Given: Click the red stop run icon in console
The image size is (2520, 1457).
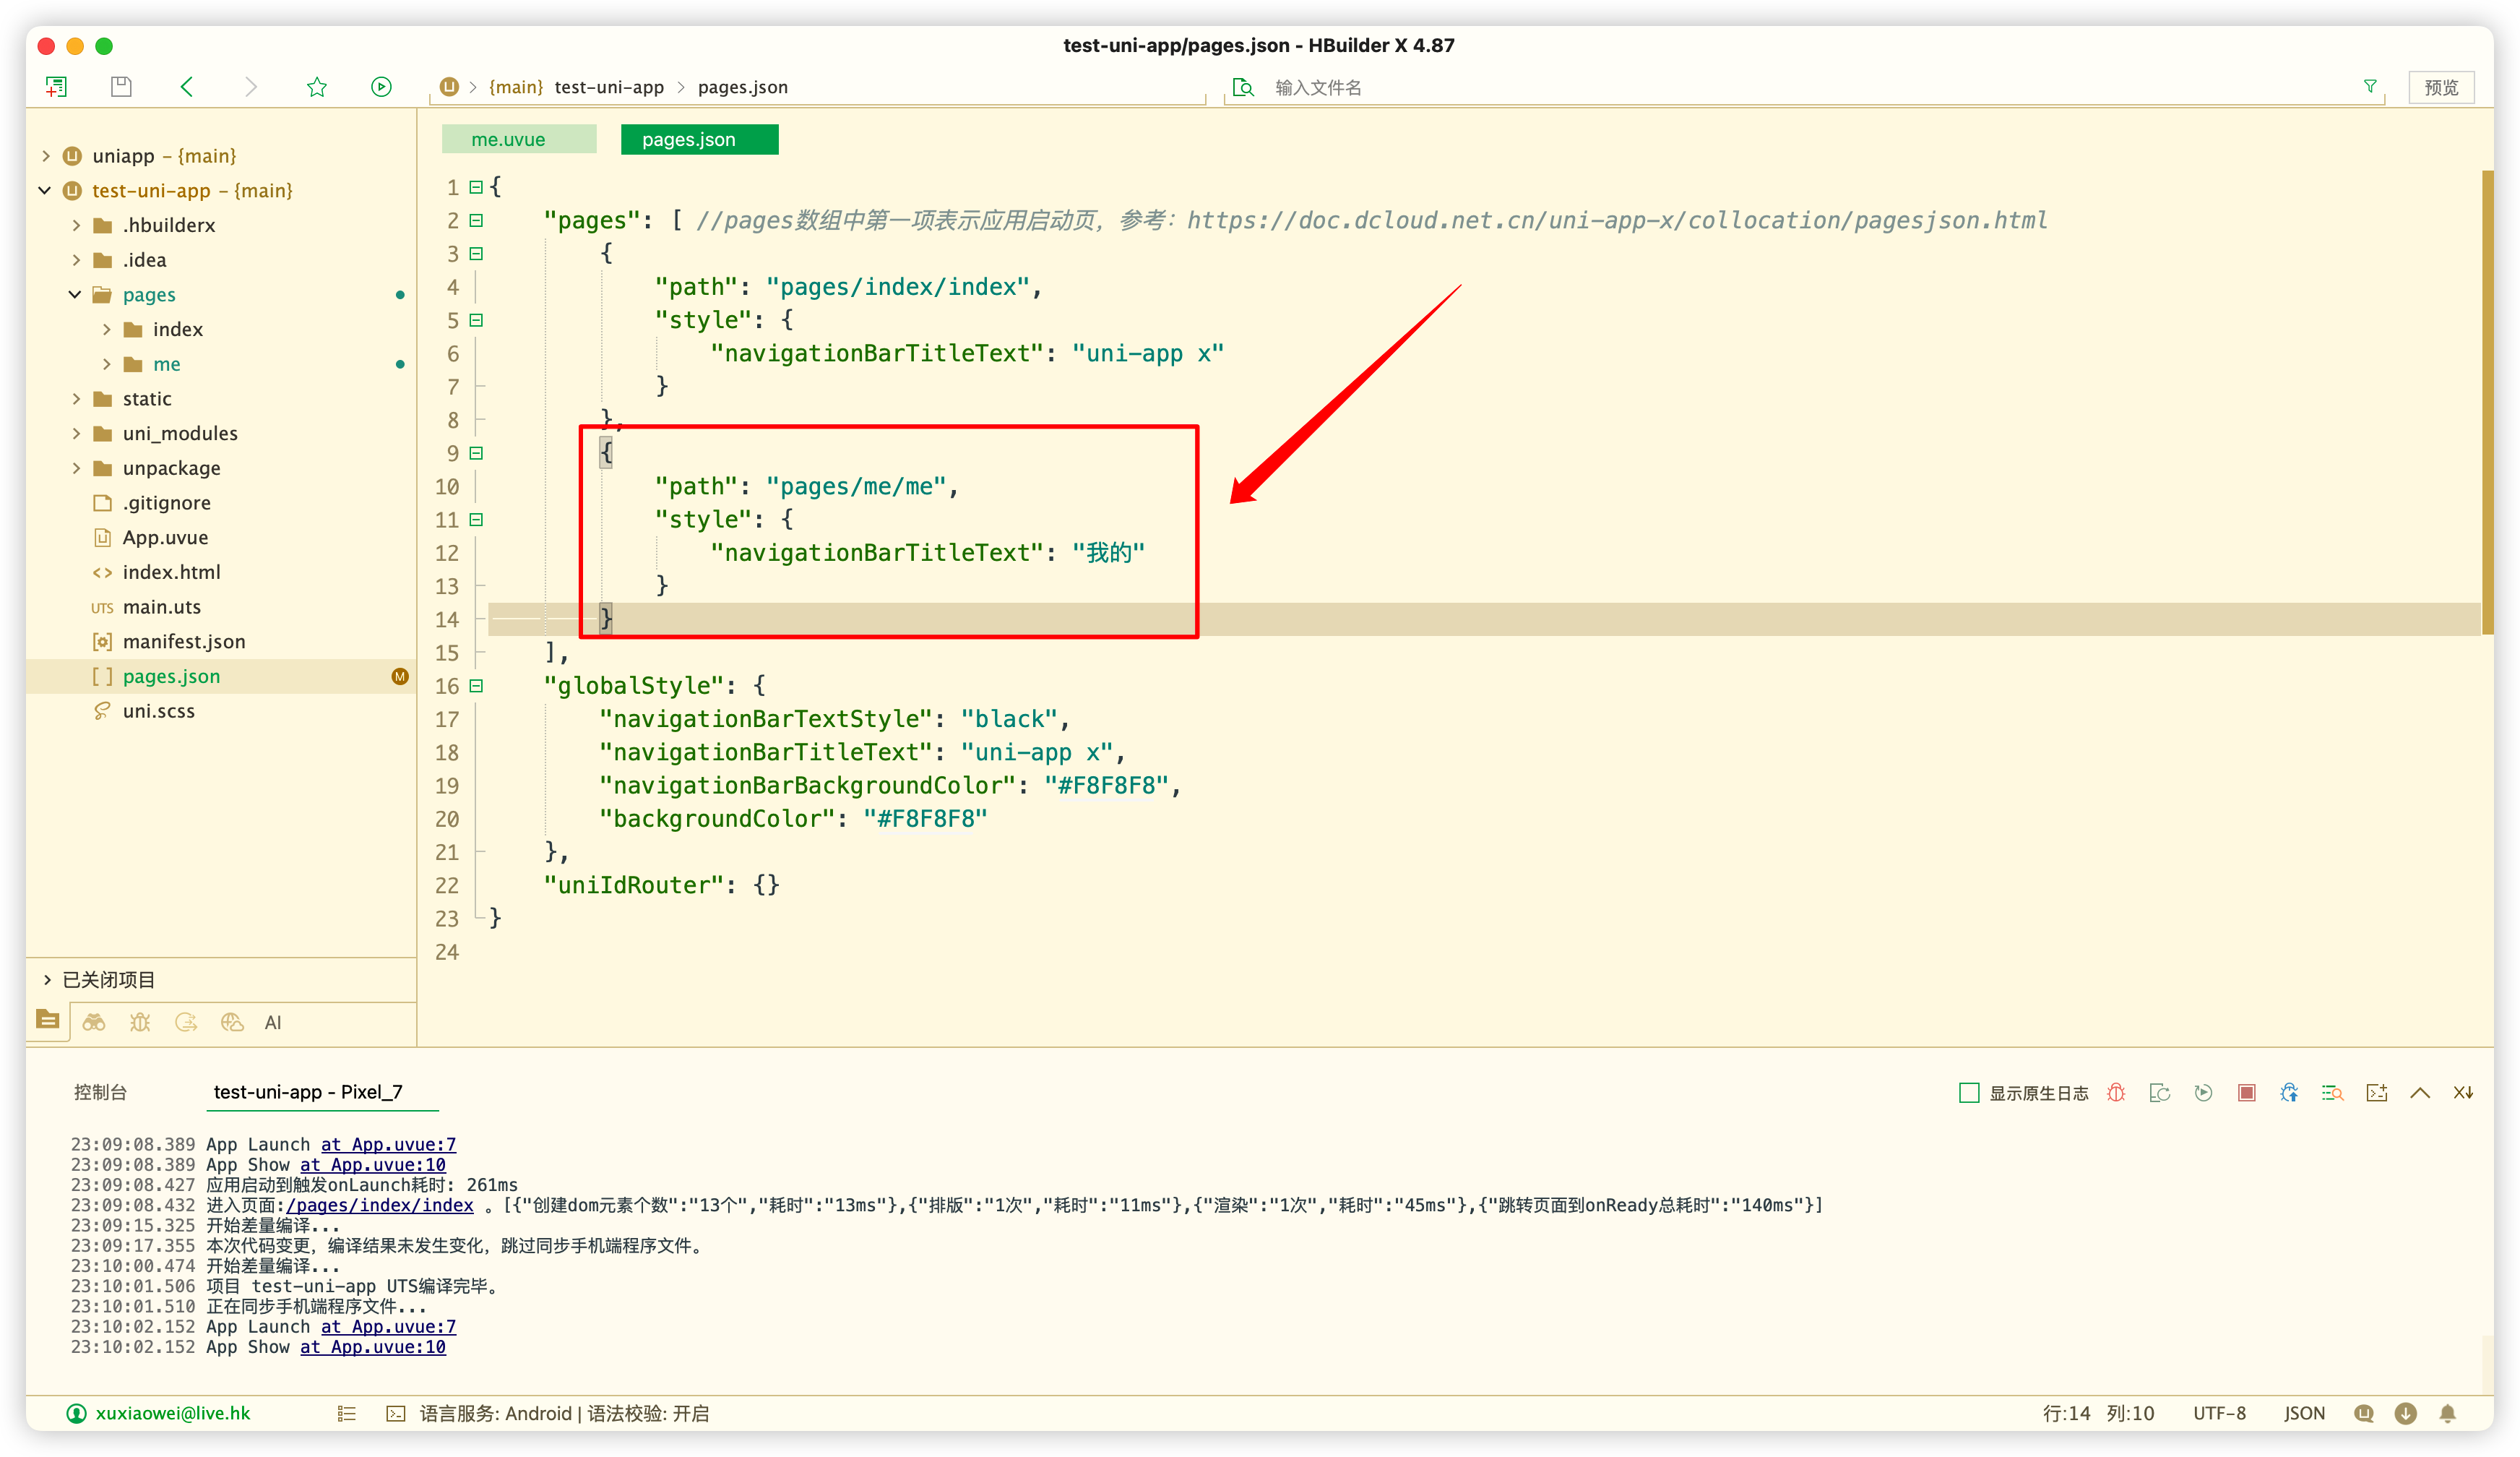Looking at the screenshot, I should (x=2246, y=1092).
